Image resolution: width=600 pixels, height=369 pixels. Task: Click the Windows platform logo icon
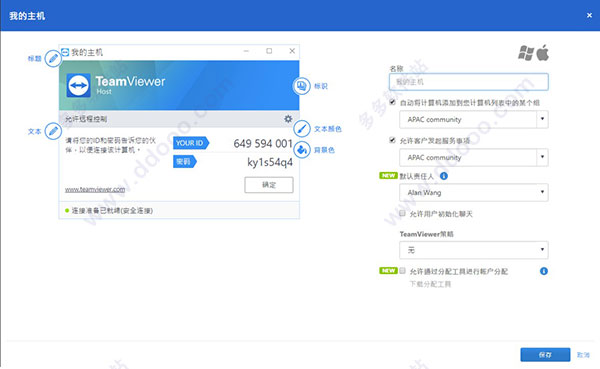[526, 53]
